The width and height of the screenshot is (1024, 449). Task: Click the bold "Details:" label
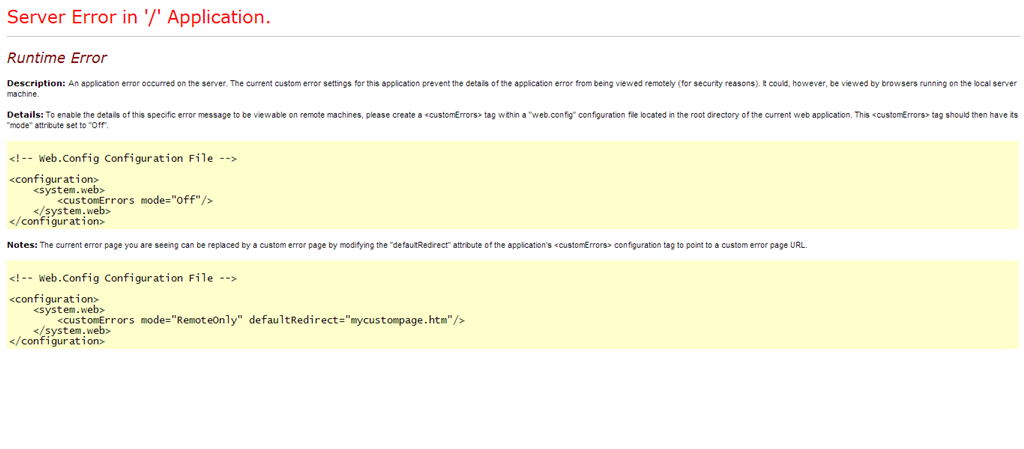[x=25, y=115]
